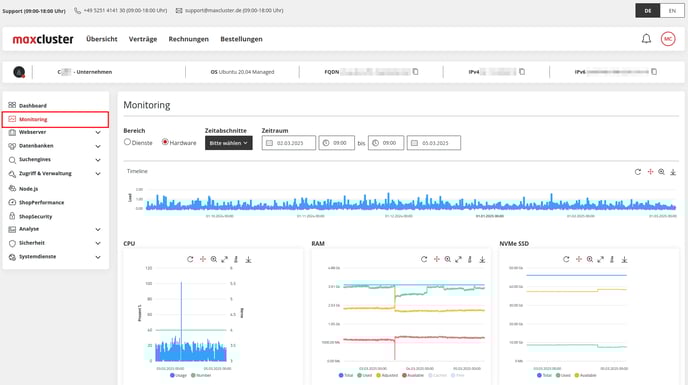Screen dimensions: 688x385
Task: Click the end time field after bis
Action: 386,143
